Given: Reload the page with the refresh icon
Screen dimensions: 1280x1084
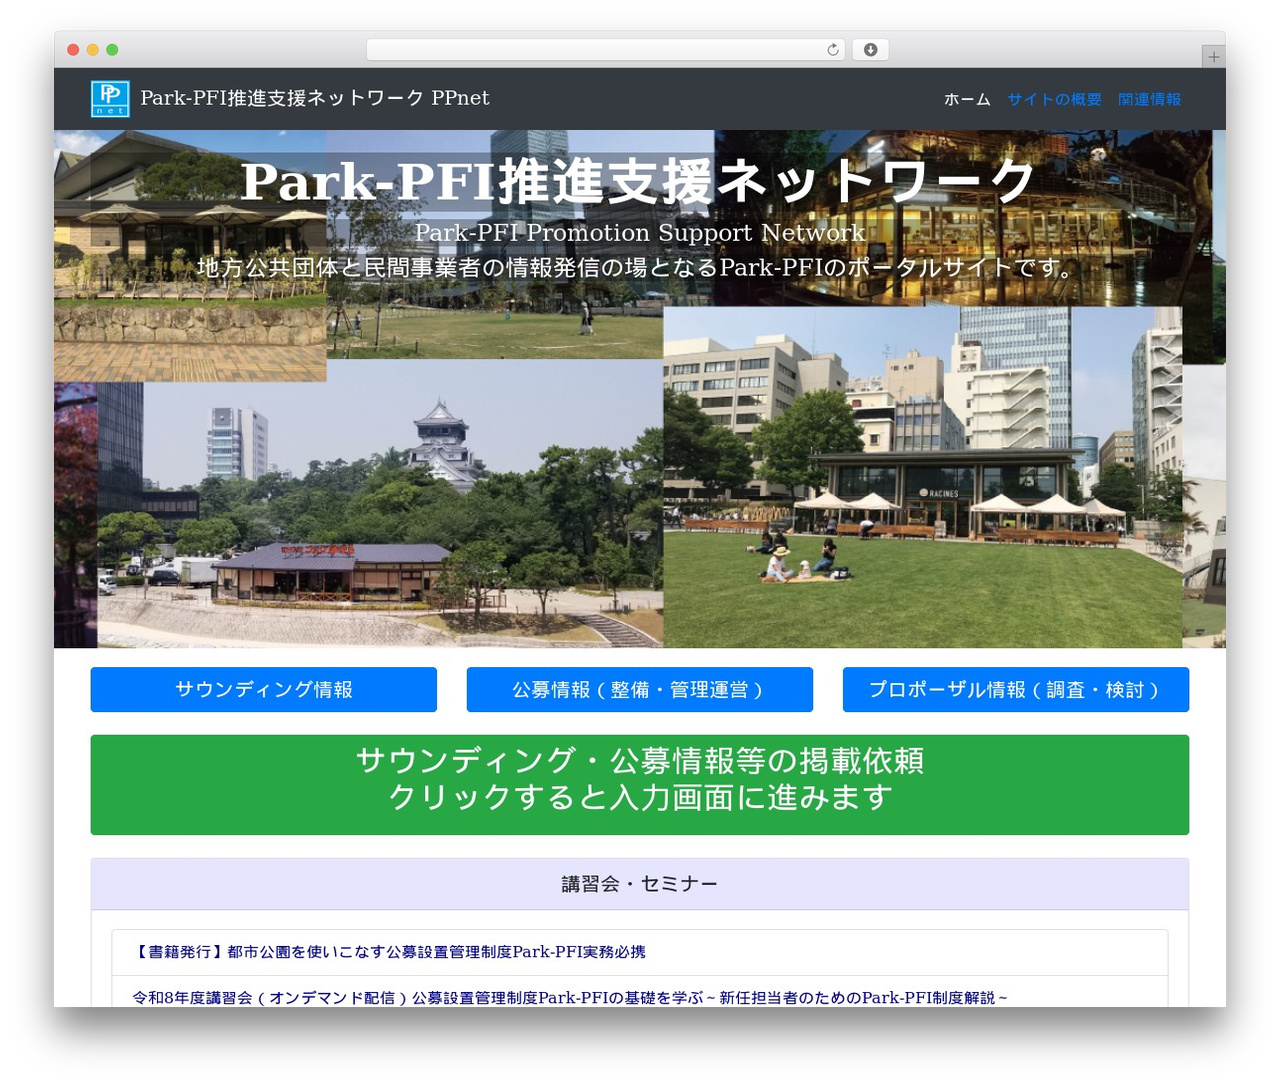Looking at the screenshot, I should 832,49.
